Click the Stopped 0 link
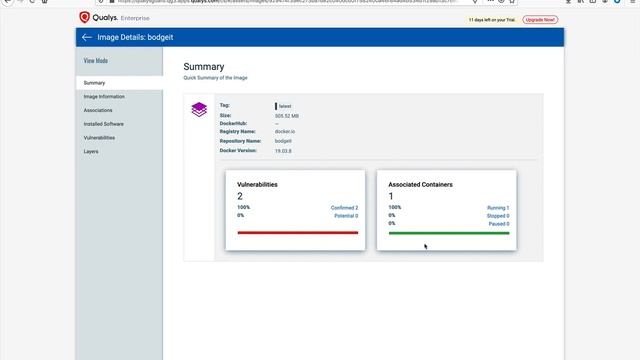Viewport: 640px width, 360px height. [498, 216]
